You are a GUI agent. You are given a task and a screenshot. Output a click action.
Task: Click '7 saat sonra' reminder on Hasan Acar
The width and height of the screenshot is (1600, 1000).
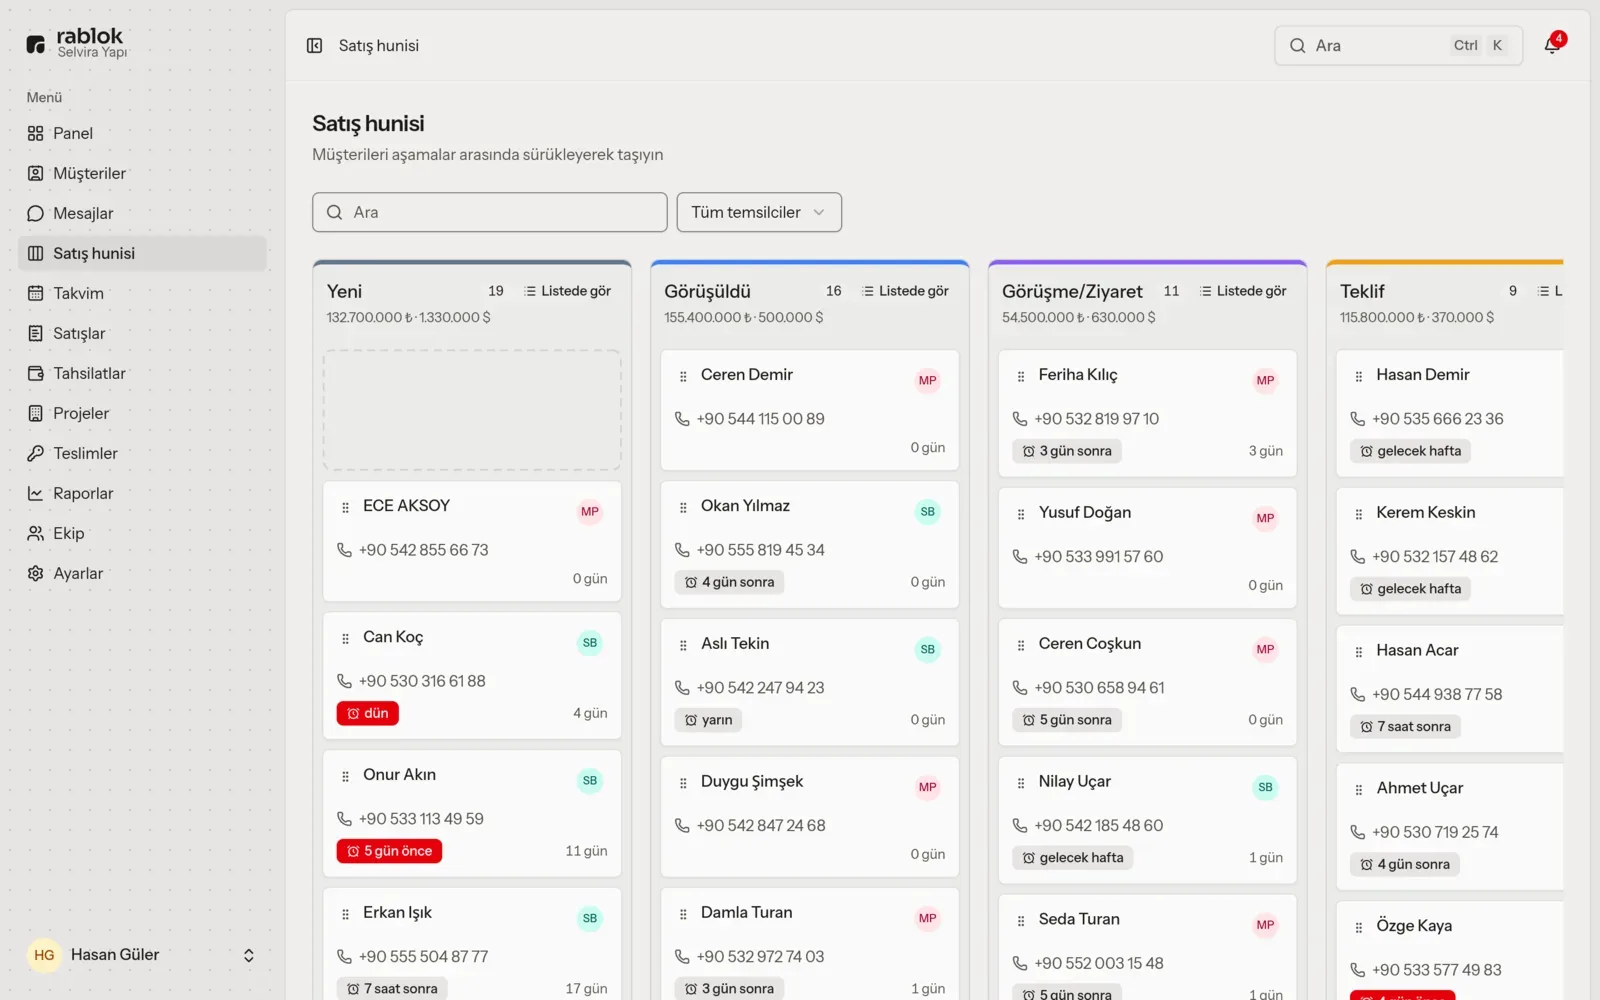[x=1406, y=727]
